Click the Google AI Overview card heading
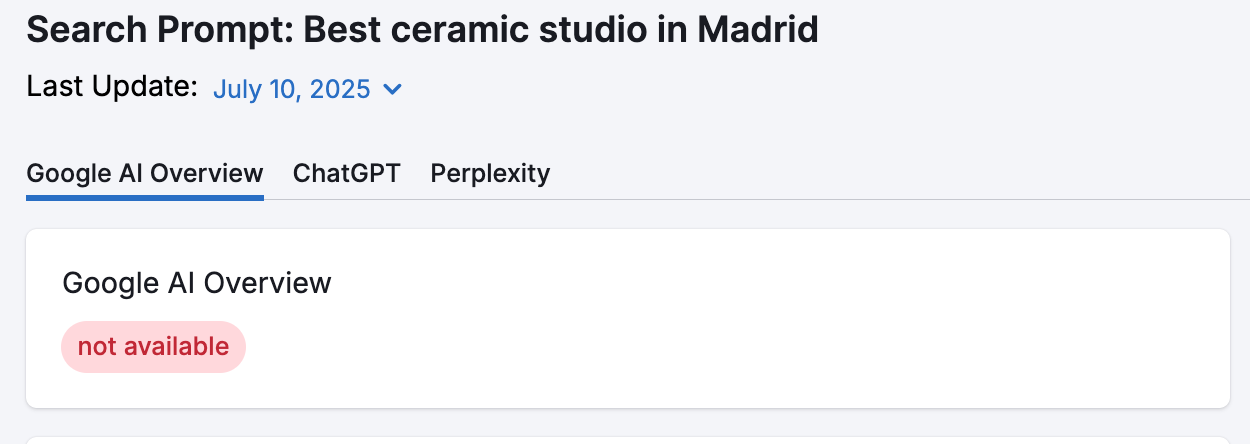This screenshot has height=444, width=1250. (x=197, y=283)
